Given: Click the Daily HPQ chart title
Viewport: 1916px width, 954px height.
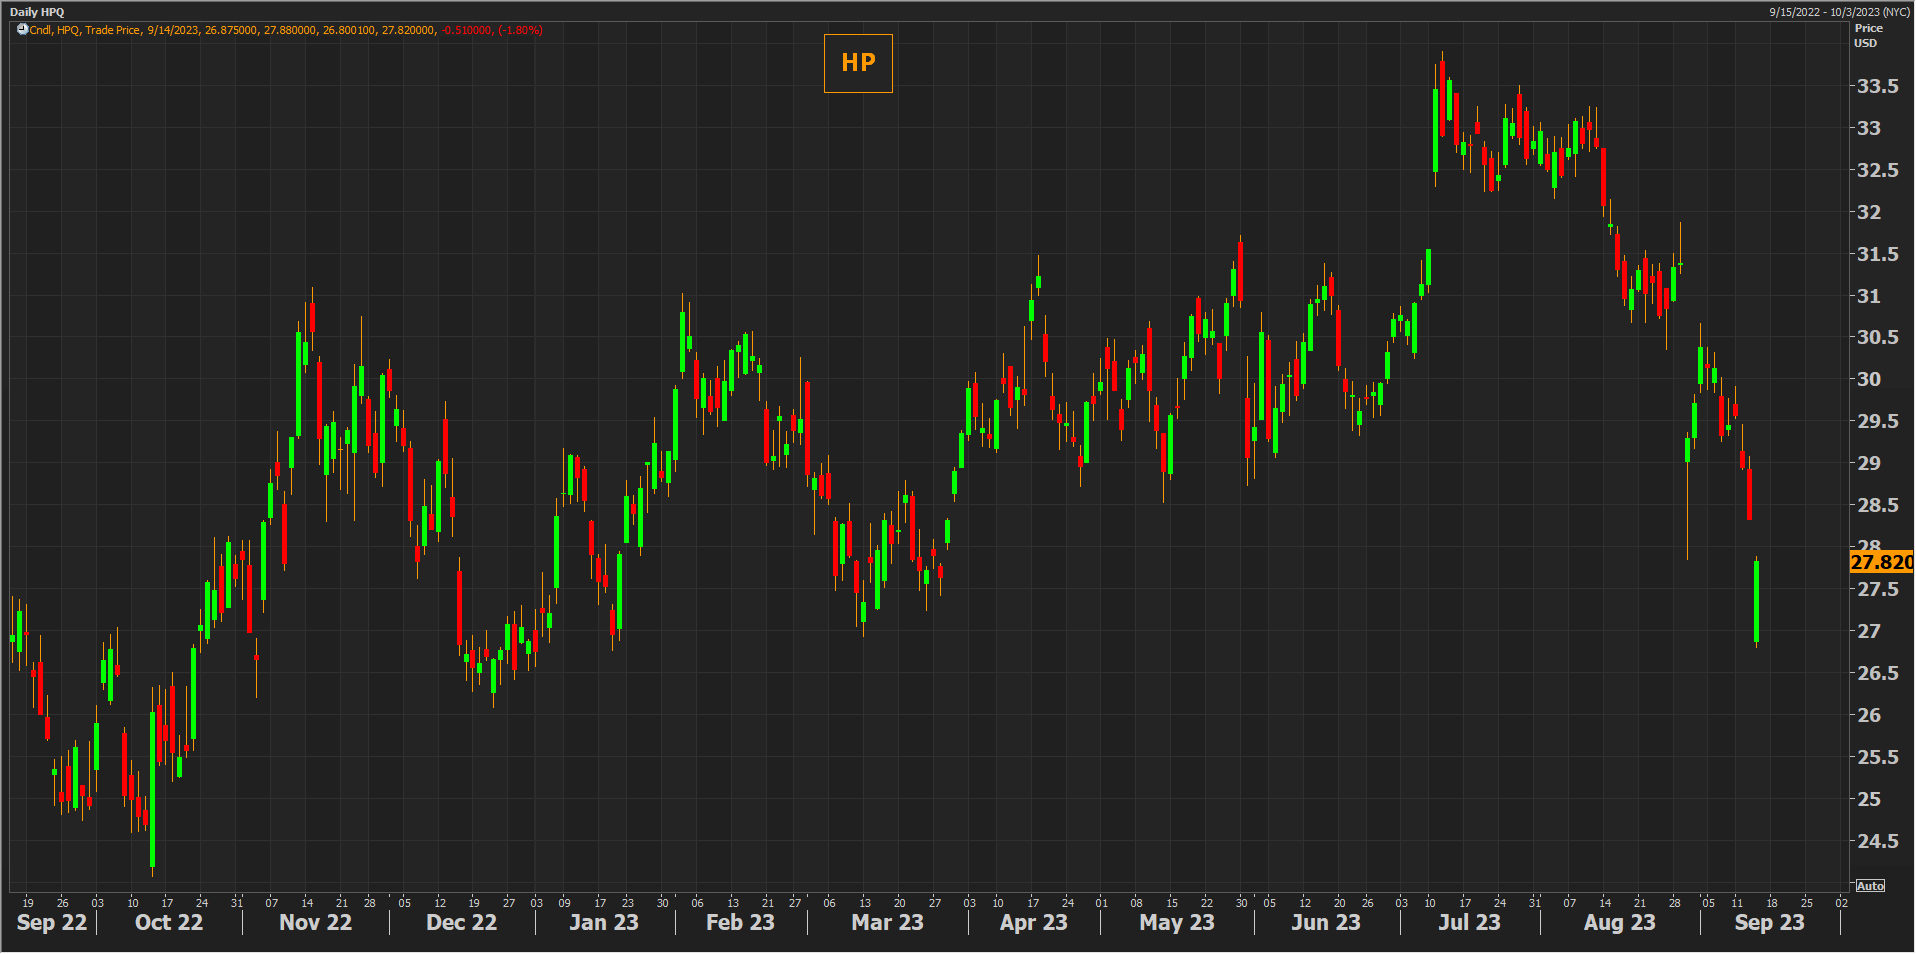Looking at the screenshot, I should (37, 12).
